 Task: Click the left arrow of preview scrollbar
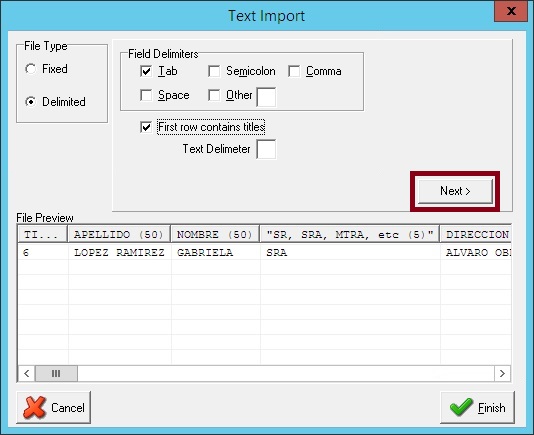(x=27, y=373)
